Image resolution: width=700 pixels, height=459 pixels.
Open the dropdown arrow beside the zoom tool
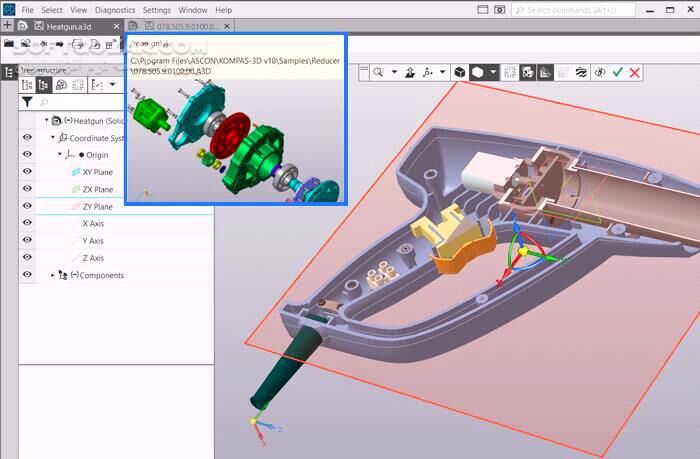coord(394,73)
